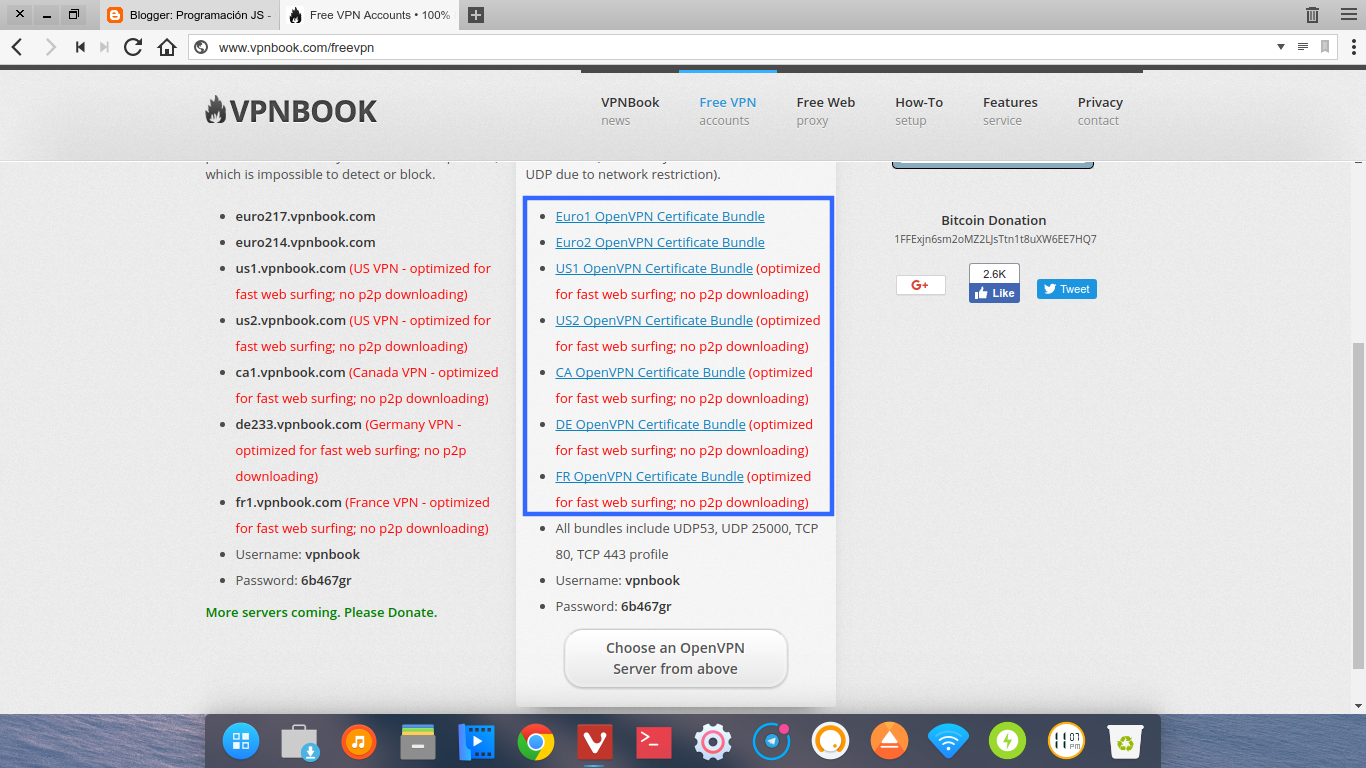The image size is (1366, 768).
Task: Click the rewind history icon
Action: coord(80,47)
